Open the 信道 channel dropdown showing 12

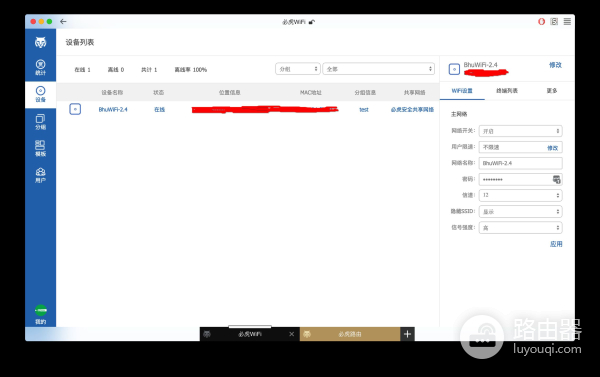[520, 195]
